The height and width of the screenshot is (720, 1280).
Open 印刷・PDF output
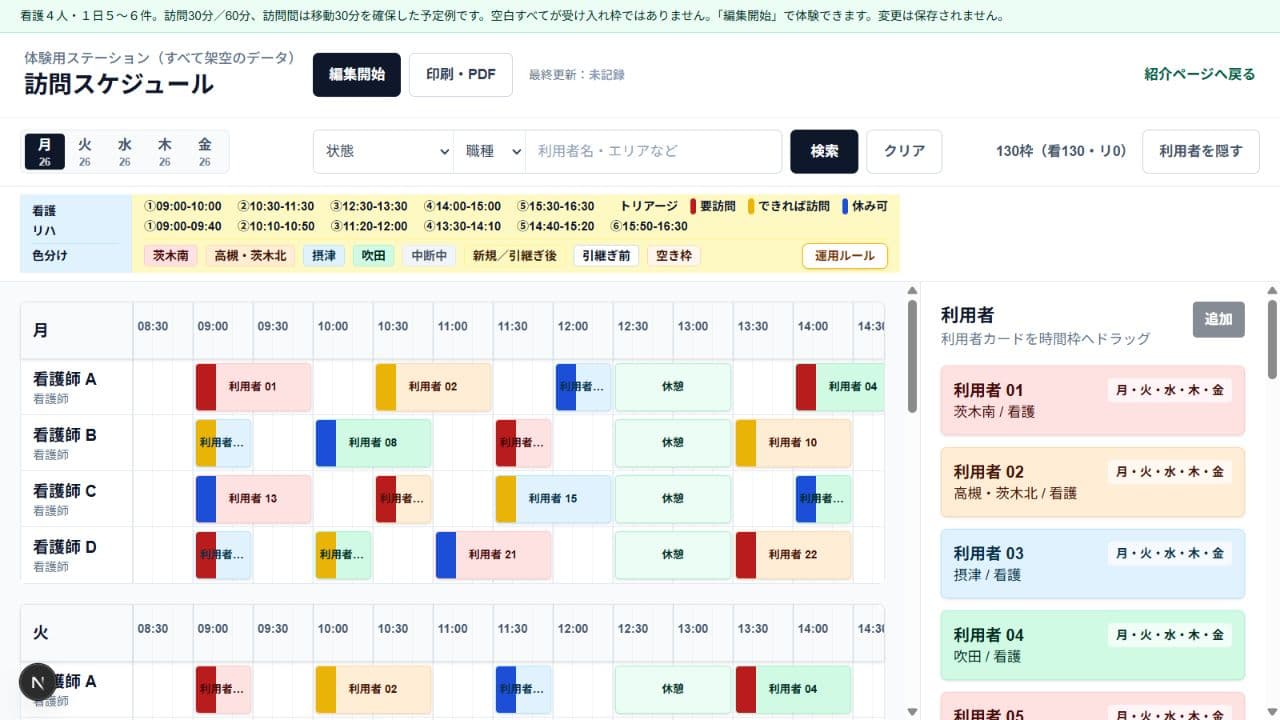(461, 75)
